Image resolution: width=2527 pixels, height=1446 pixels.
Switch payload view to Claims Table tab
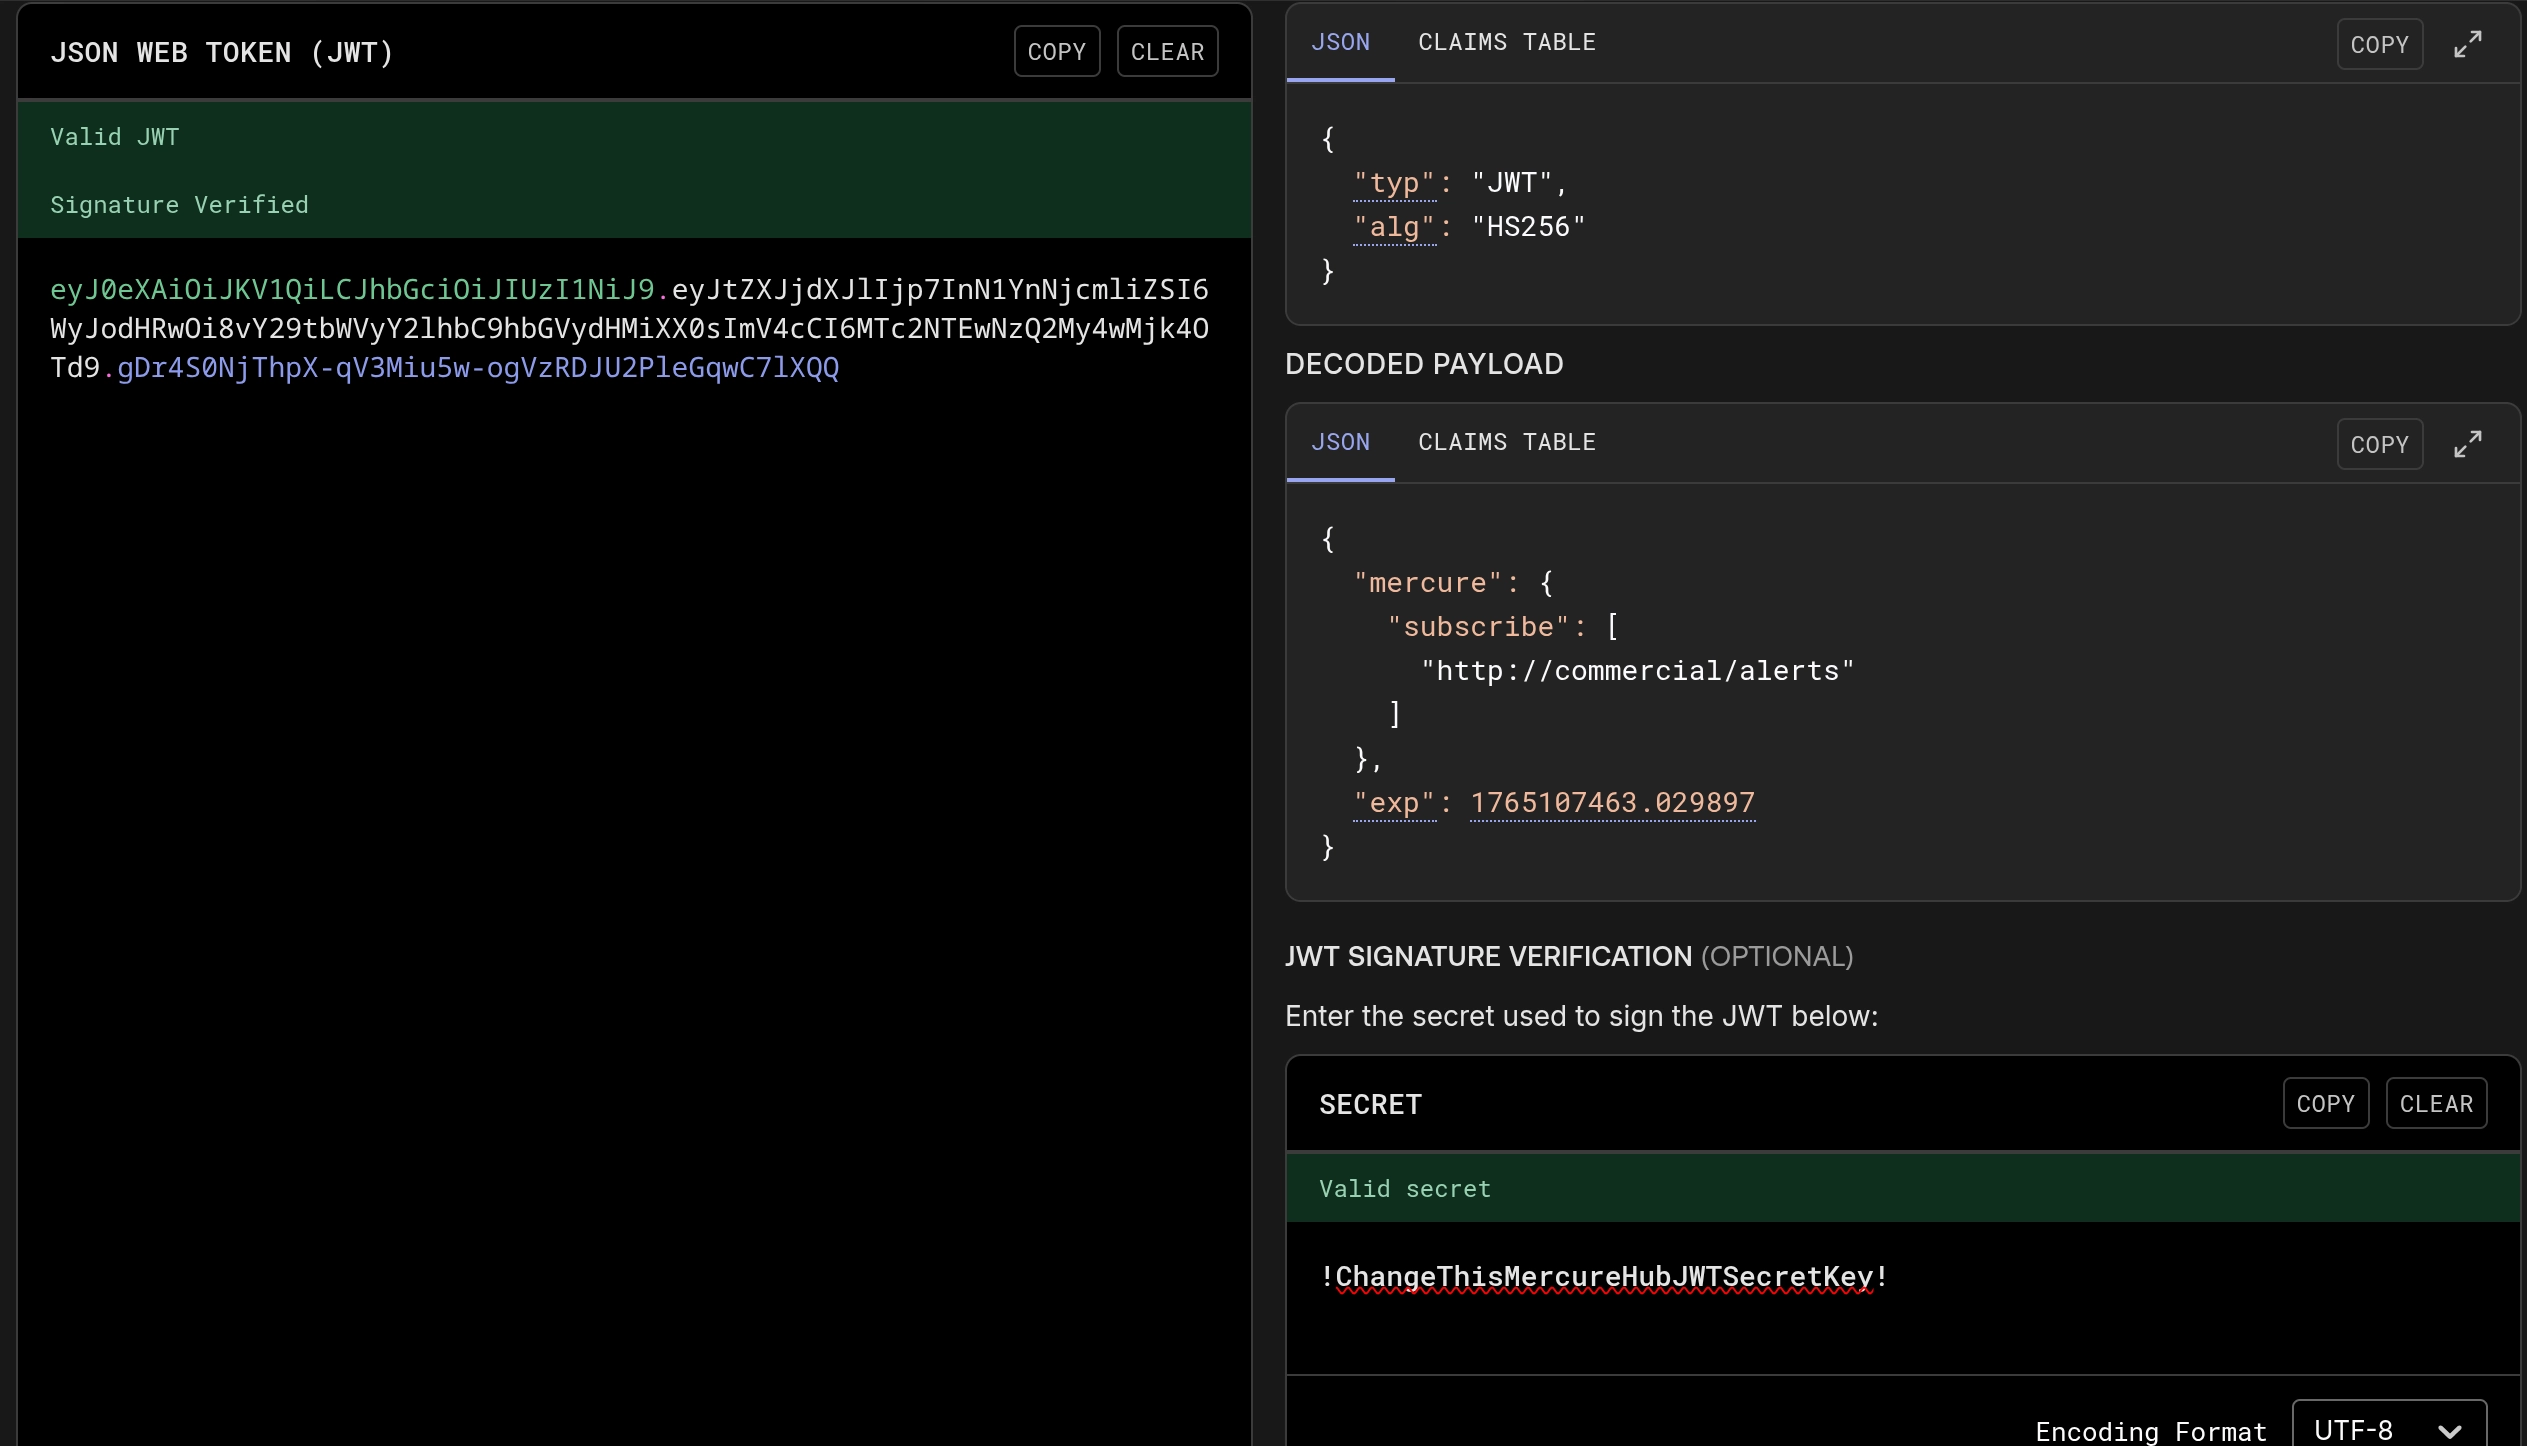(1506, 442)
